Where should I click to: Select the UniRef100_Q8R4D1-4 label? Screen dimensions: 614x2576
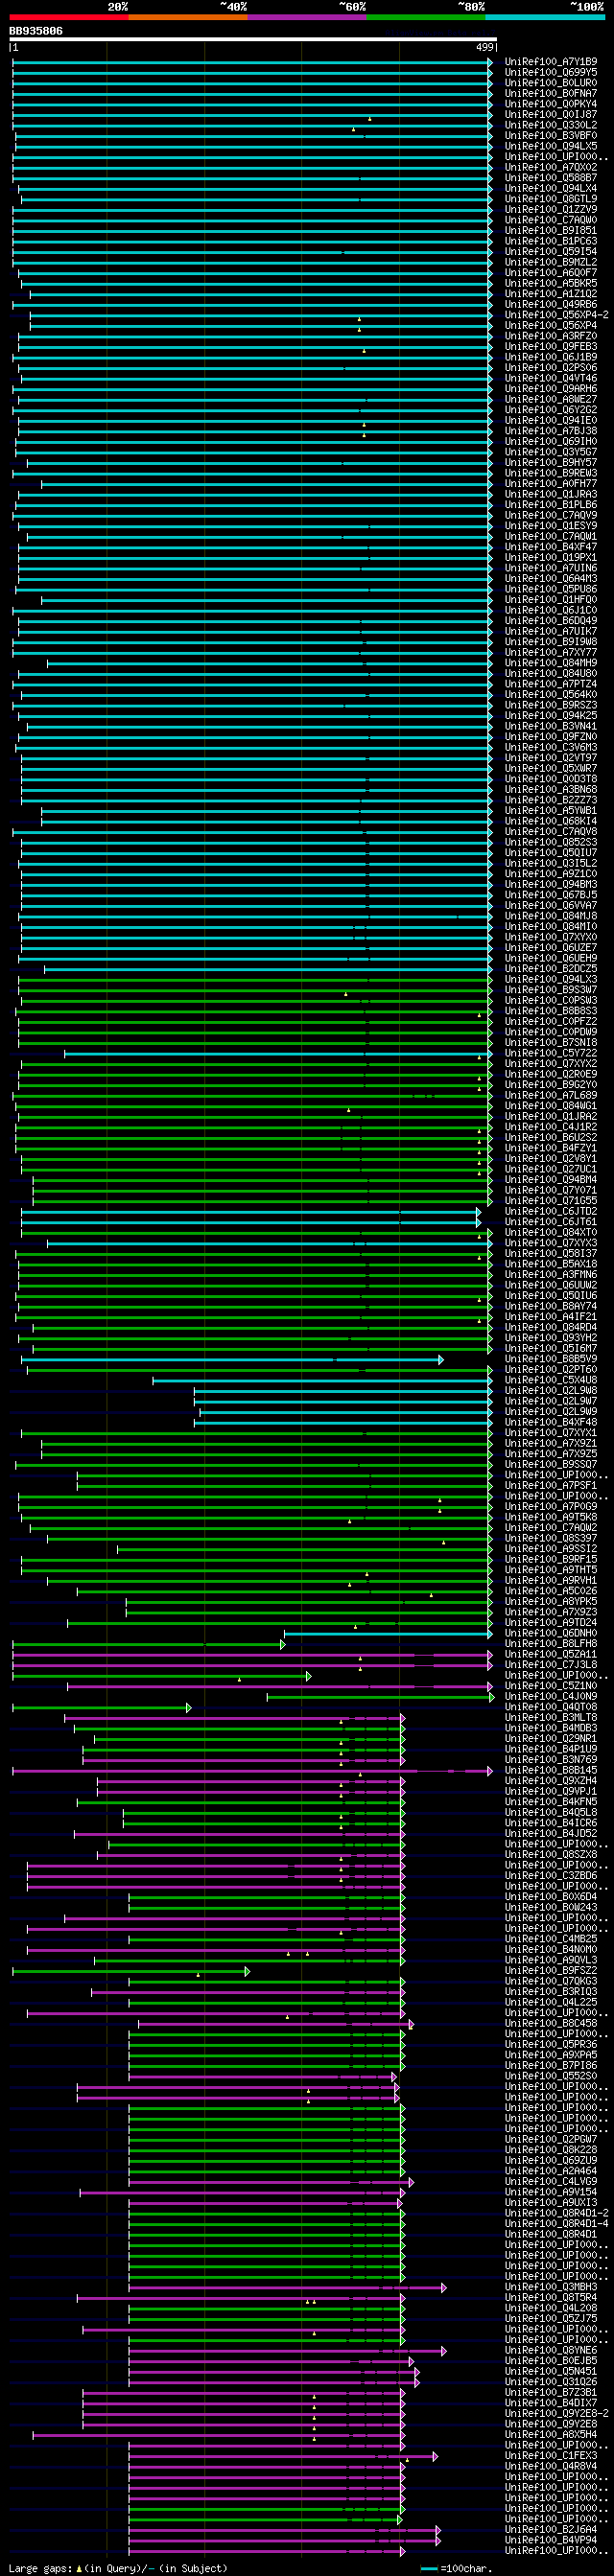click(557, 2223)
